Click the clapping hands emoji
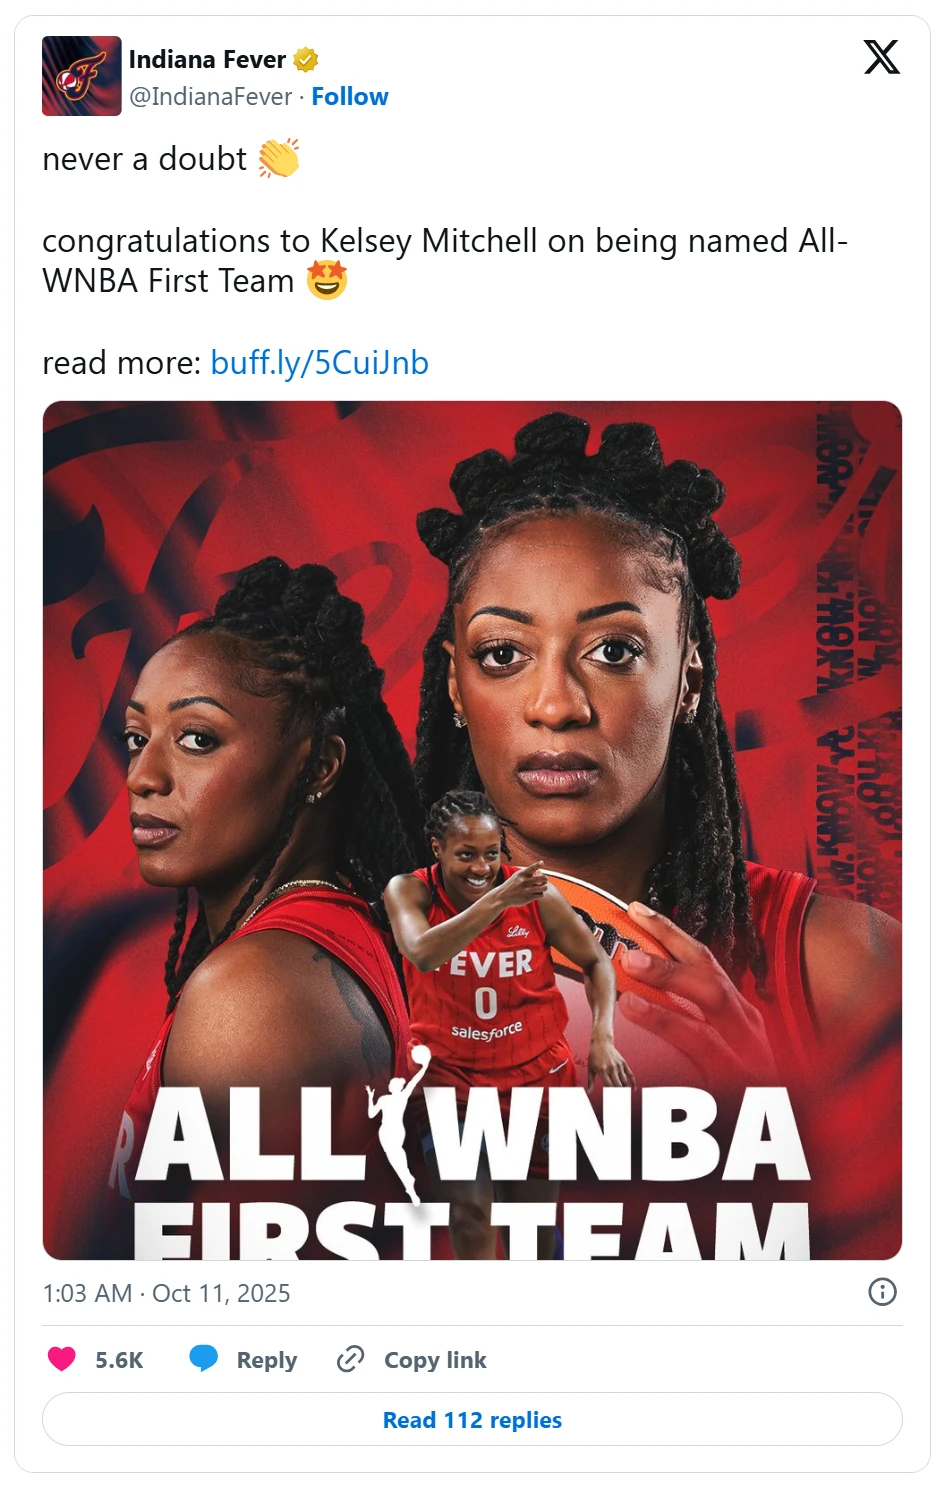This screenshot has height=1486, width=944. [279, 158]
